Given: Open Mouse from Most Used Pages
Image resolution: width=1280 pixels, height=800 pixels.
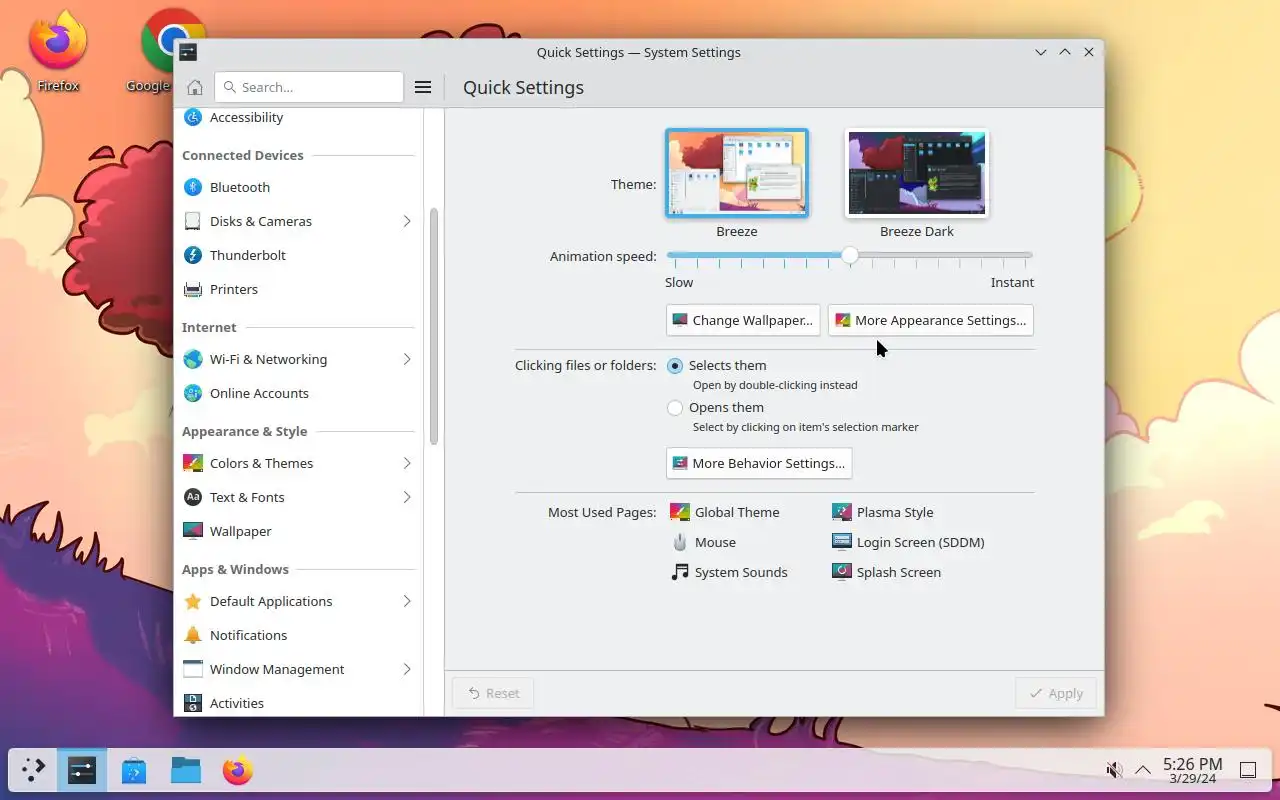Looking at the screenshot, I should click(703, 542).
